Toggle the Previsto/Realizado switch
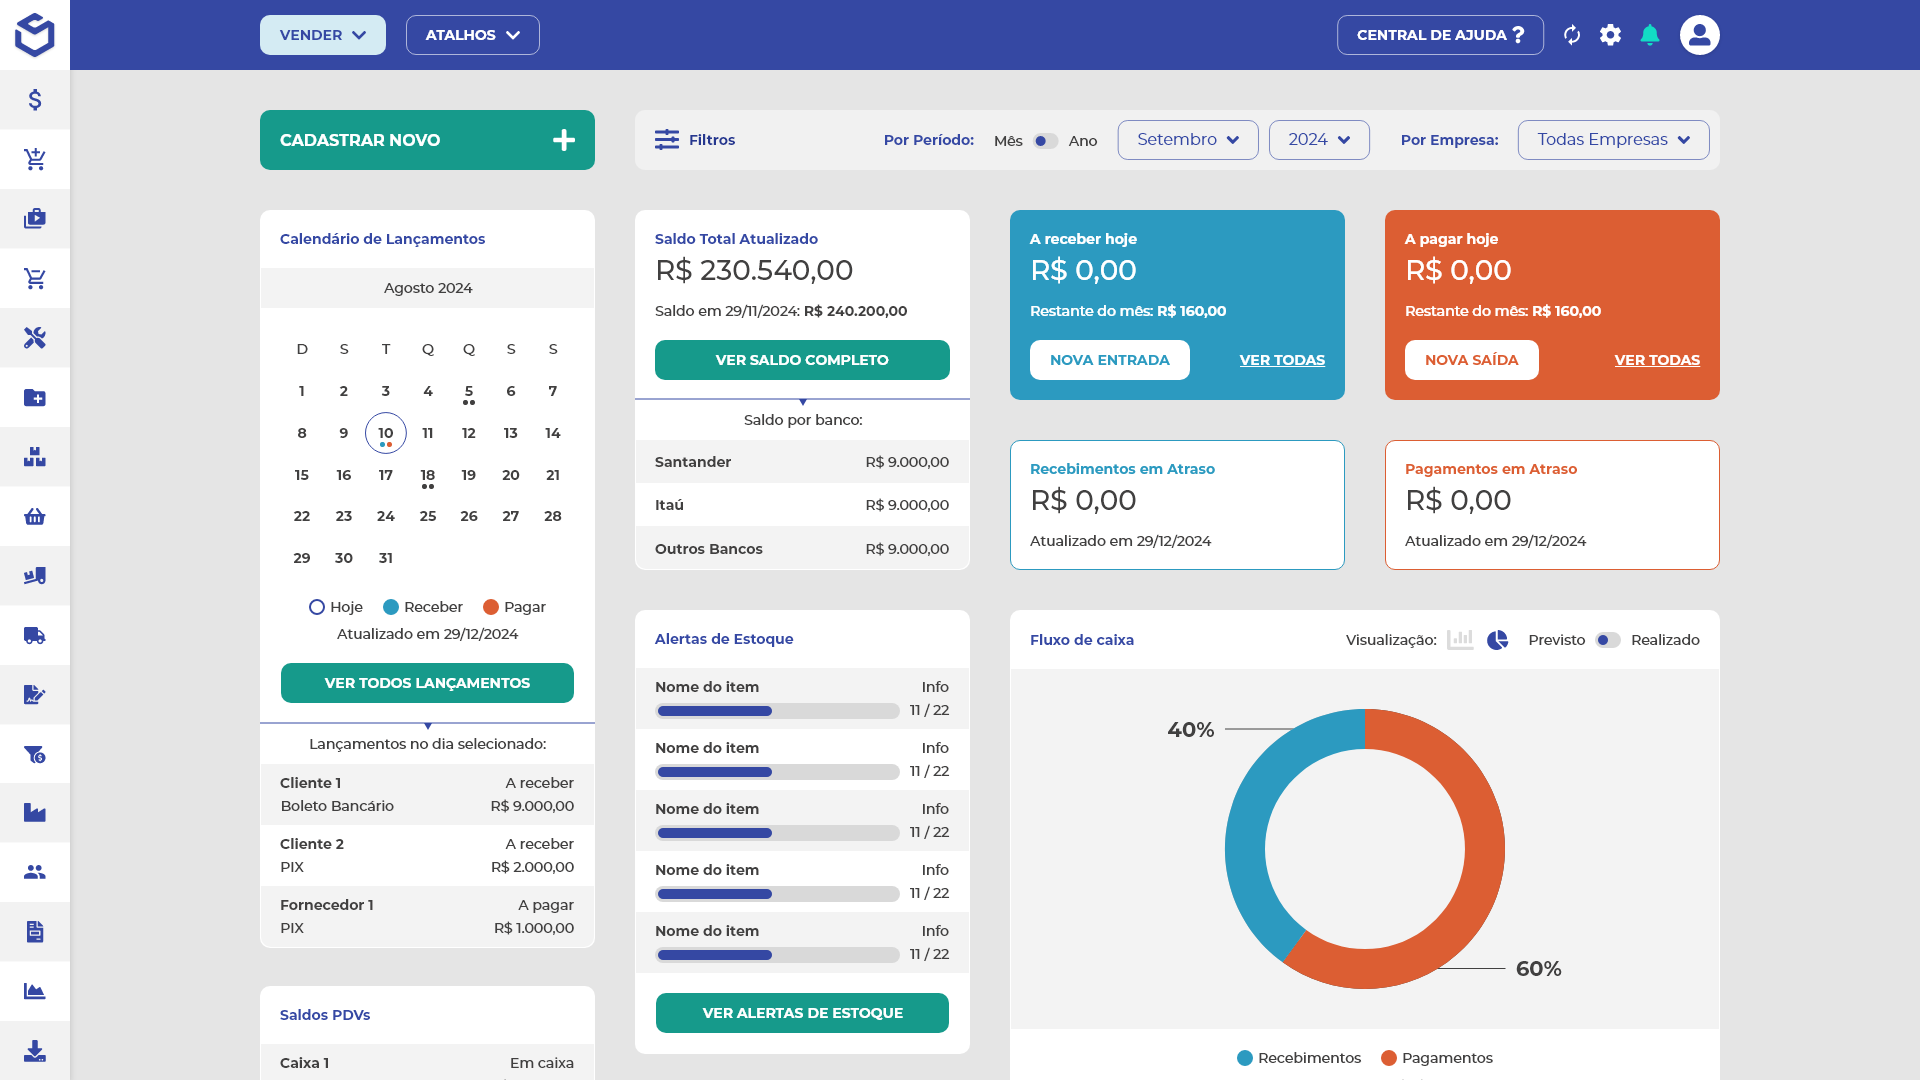 [1608, 640]
